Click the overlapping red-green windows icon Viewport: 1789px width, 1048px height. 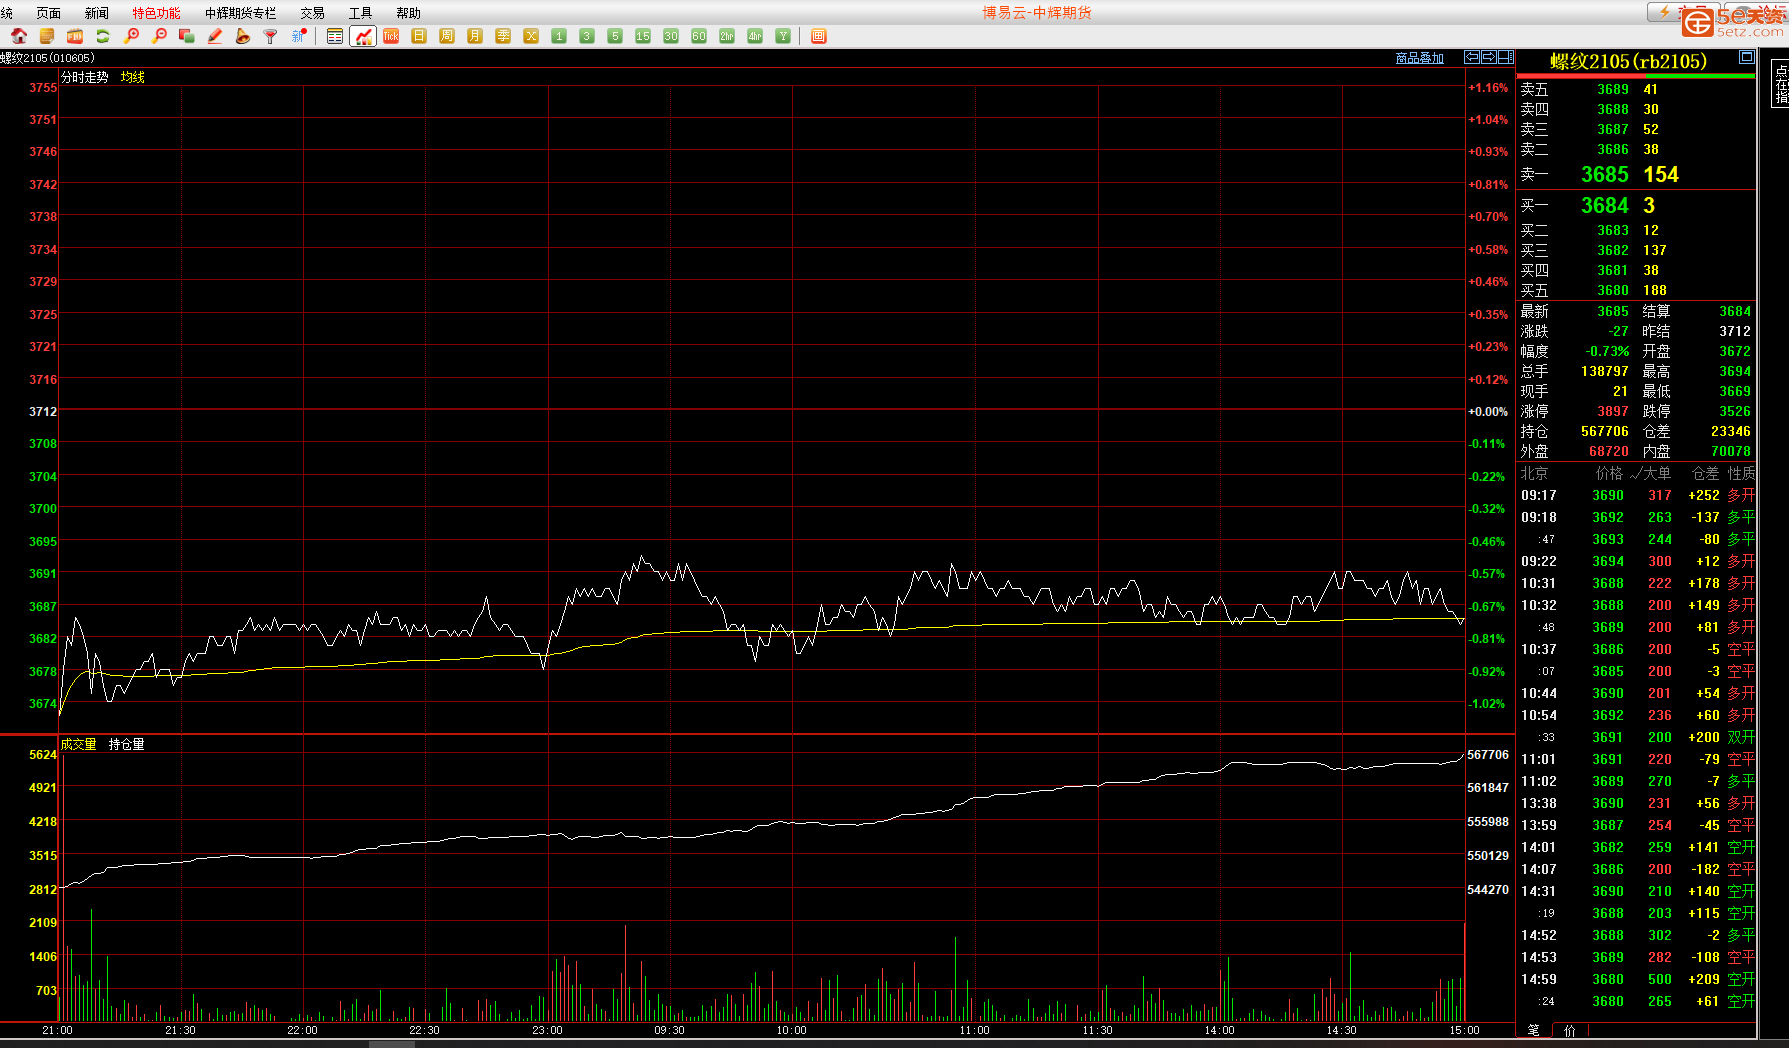tap(187, 36)
